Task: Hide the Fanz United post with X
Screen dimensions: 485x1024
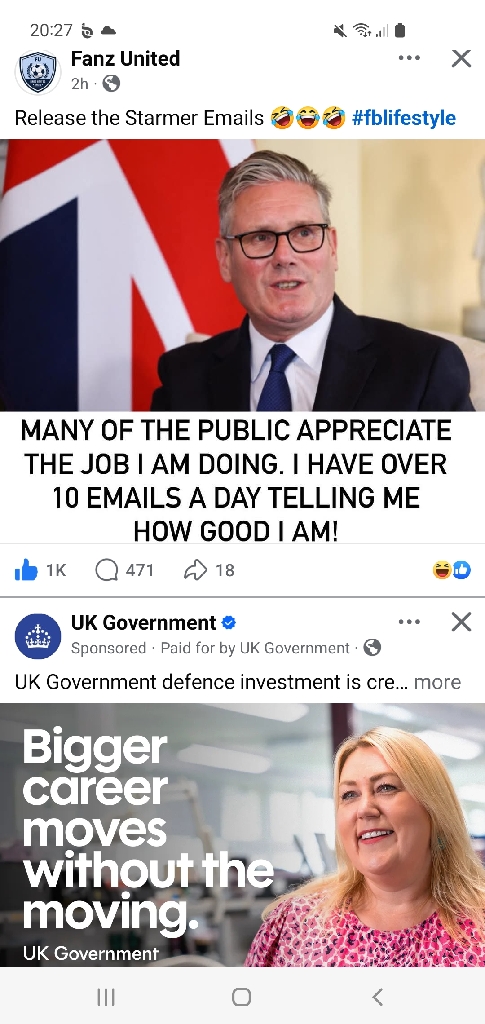Action: pyautogui.click(x=462, y=58)
